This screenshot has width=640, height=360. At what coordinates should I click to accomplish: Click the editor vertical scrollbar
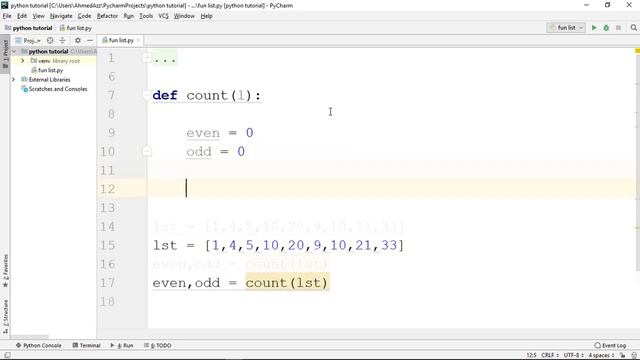tap(638, 163)
